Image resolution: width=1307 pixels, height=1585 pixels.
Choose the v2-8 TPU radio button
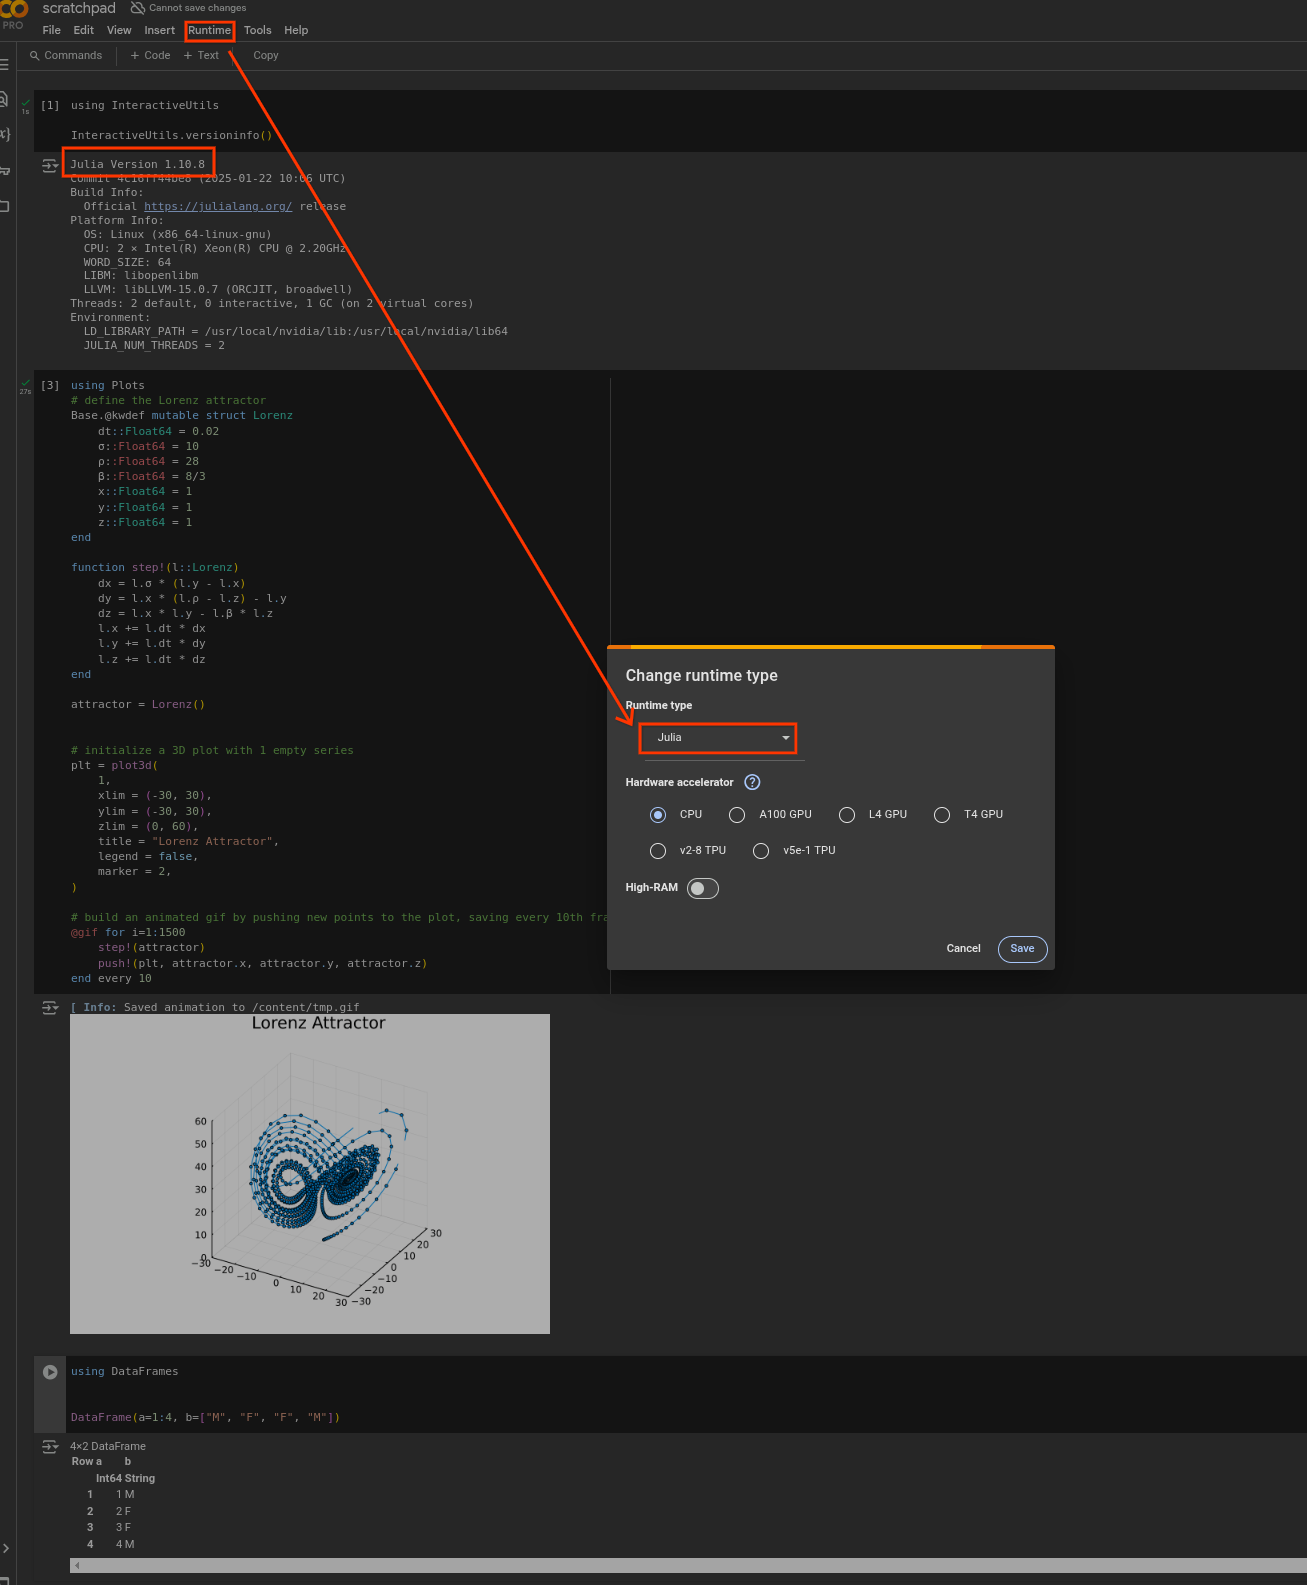tap(658, 851)
